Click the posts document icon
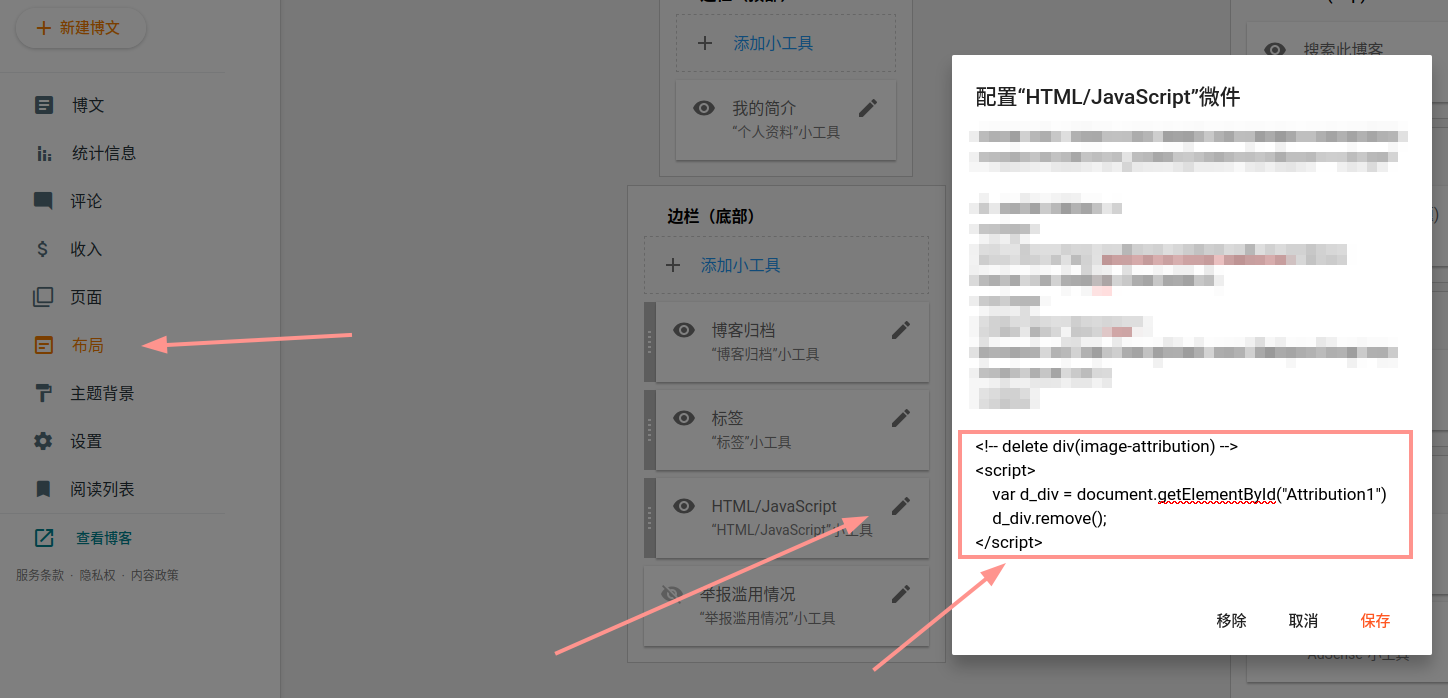This screenshot has height=698, width=1448. [43, 105]
